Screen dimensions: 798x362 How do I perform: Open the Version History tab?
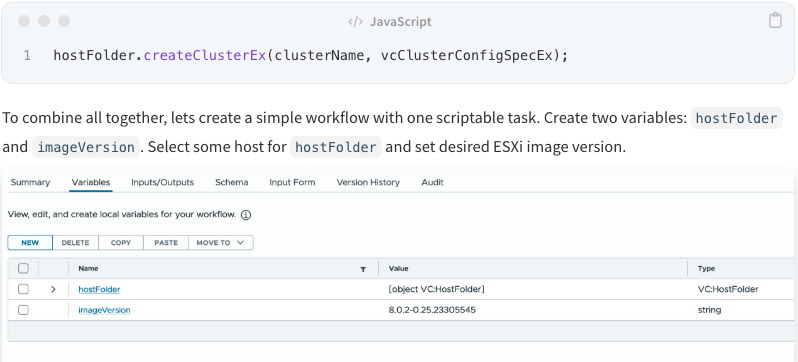point(368,182)
